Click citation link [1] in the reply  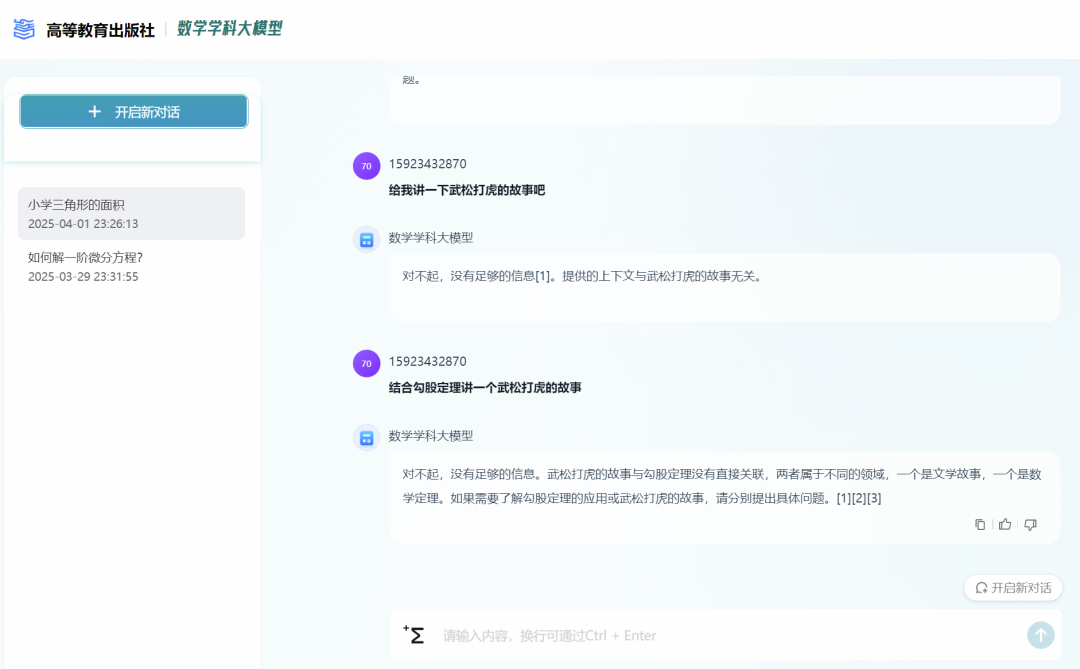click(x=843, y=497)
